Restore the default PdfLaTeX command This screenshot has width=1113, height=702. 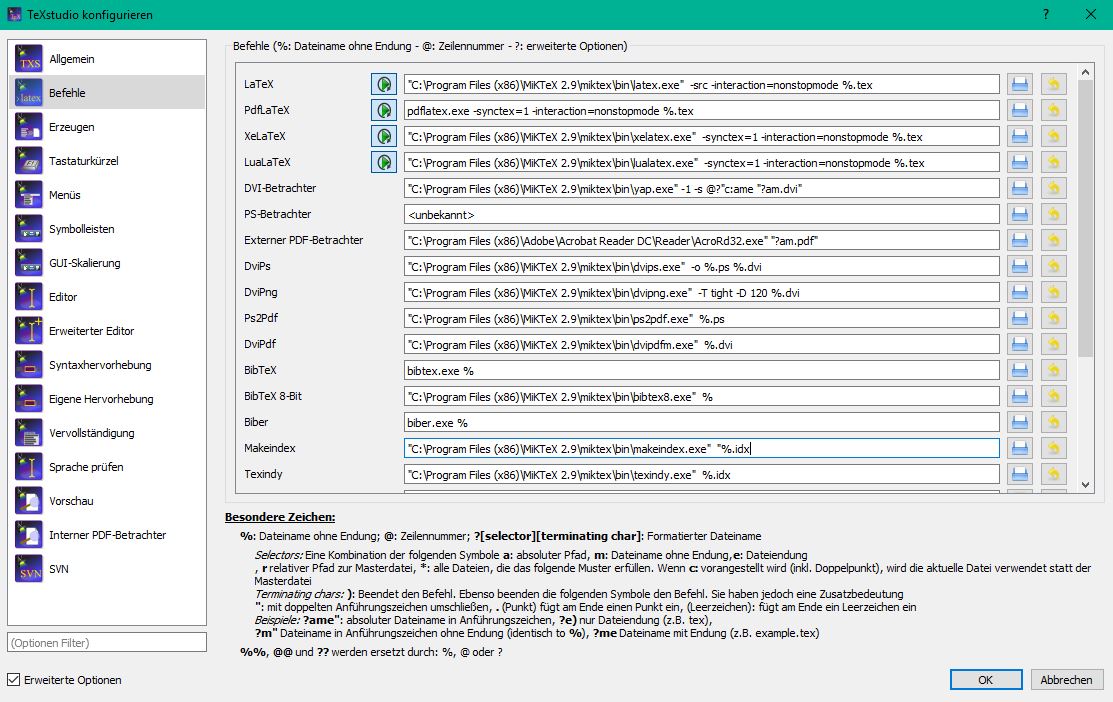point(1054,110)
